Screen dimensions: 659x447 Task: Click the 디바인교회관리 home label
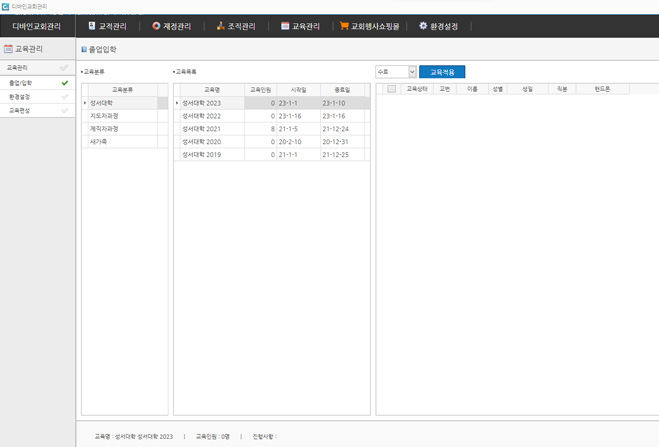tap(37, 26)
